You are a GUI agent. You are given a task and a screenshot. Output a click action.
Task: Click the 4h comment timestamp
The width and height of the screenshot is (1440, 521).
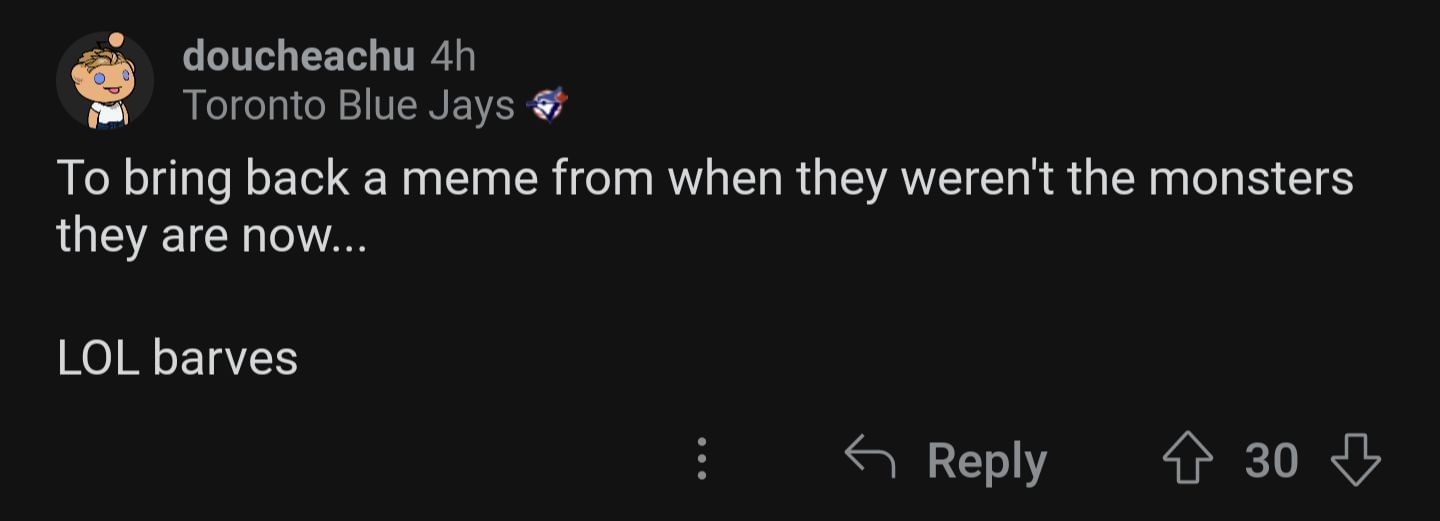[x=453, y=57]
